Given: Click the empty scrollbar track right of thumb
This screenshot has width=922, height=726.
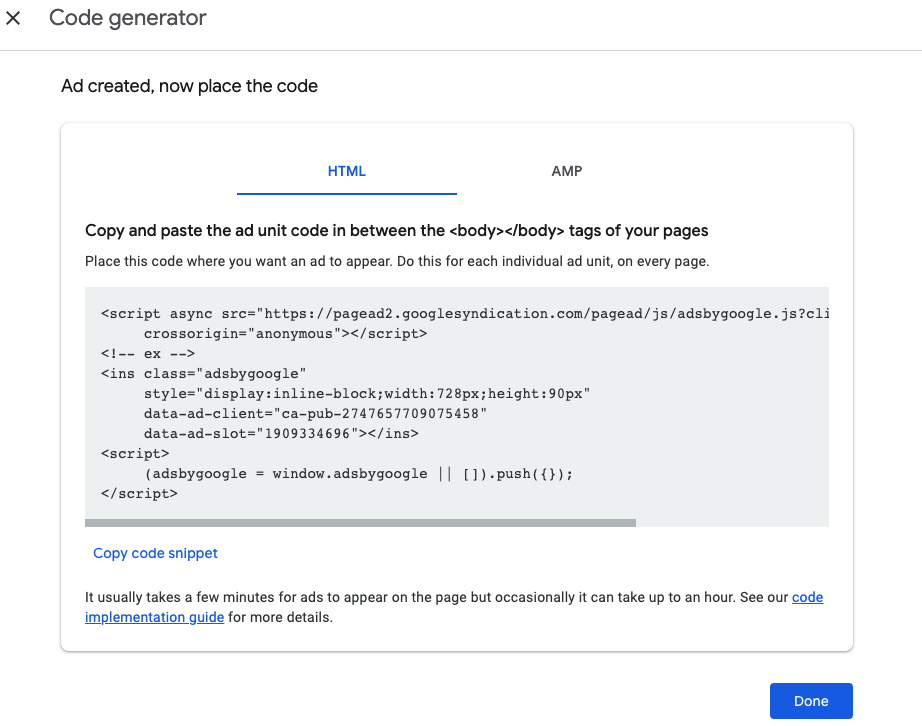Looking at the screenshot, I should point(732,522).
